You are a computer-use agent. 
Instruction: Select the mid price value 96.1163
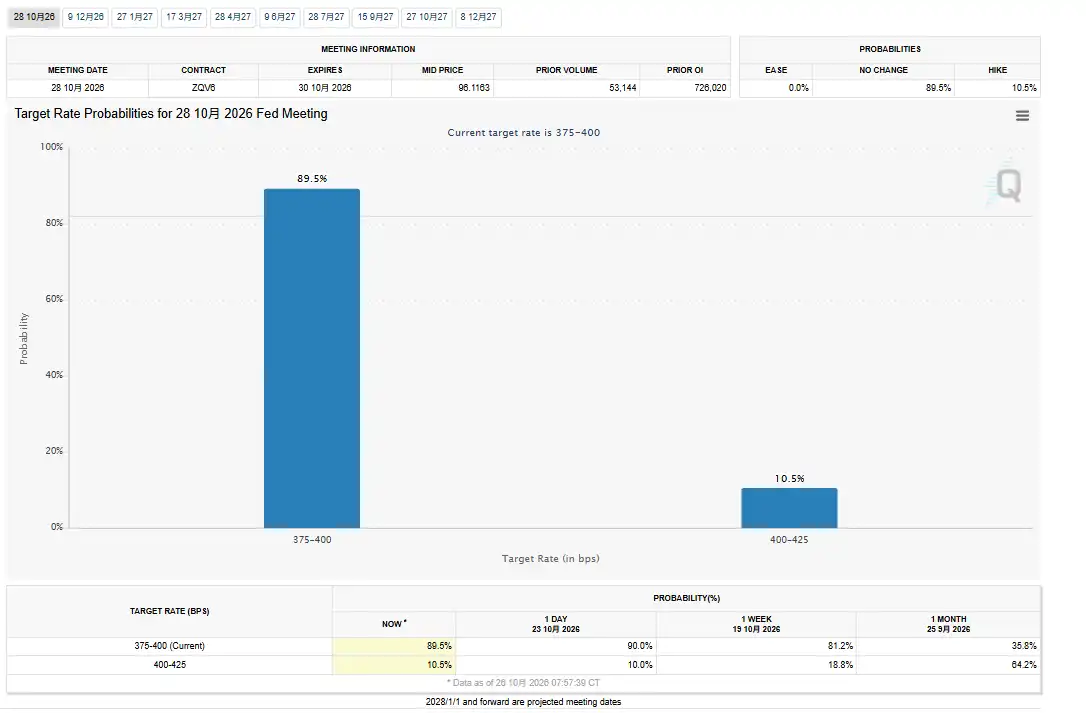click(474, 88)
